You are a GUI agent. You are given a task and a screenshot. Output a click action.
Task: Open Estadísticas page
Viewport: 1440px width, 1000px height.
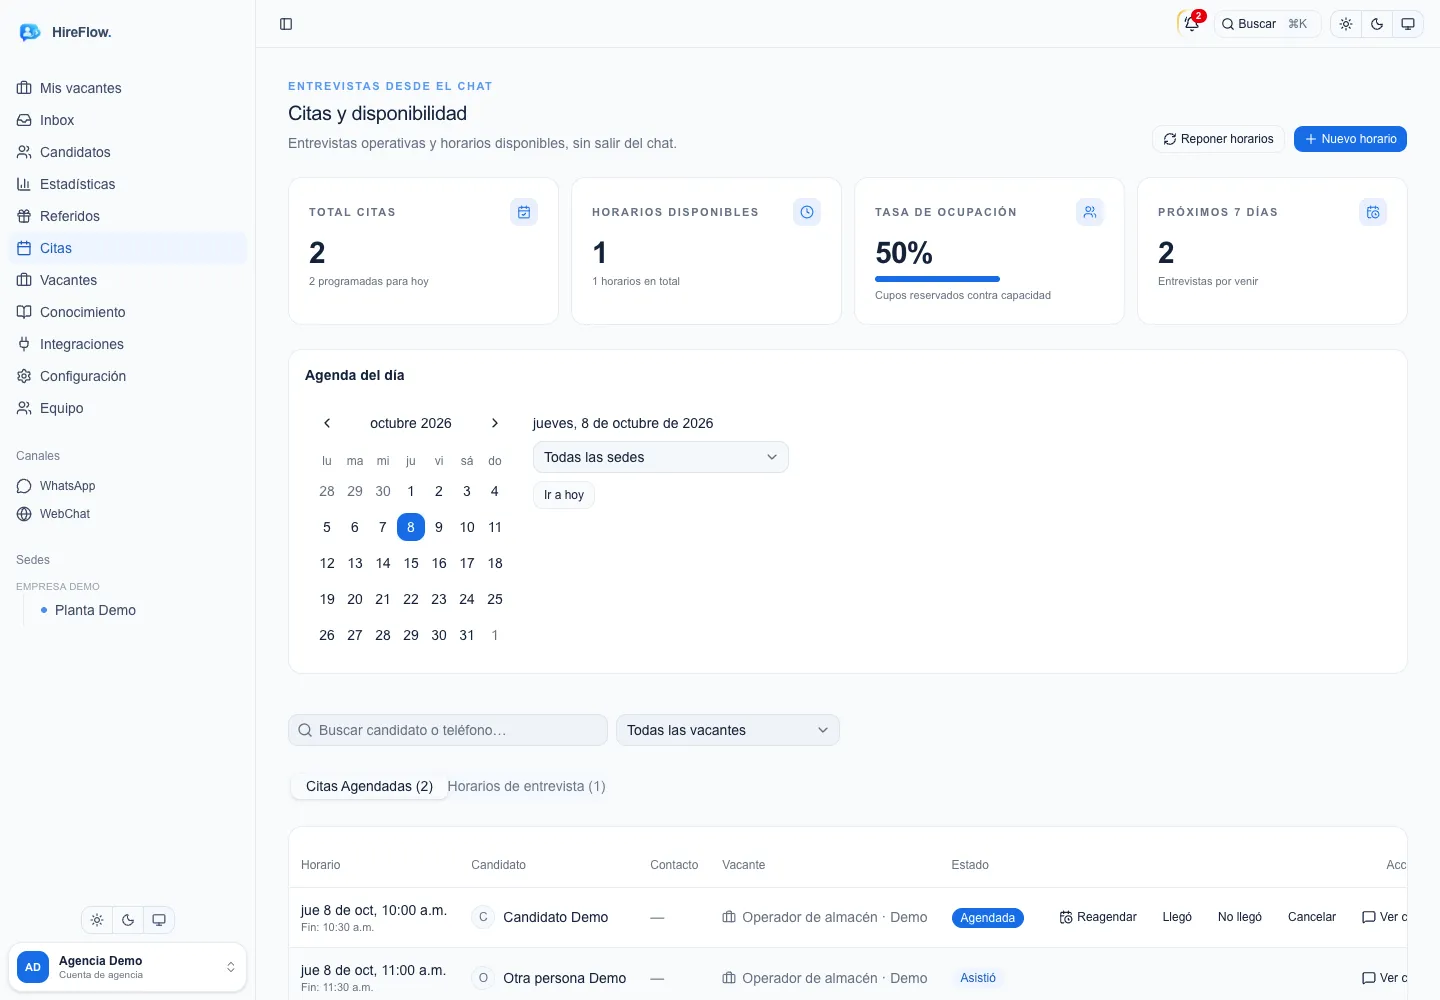click(x=127, y=184)
